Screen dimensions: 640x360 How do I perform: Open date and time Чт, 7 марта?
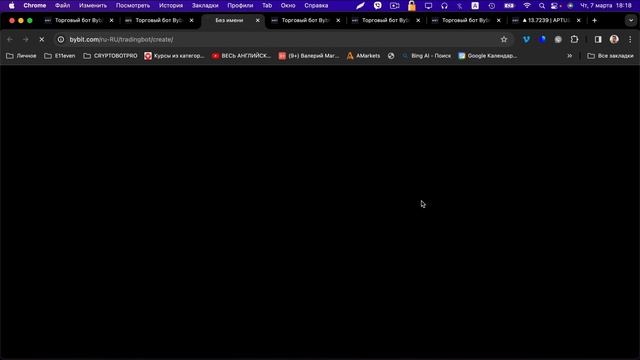606,6
